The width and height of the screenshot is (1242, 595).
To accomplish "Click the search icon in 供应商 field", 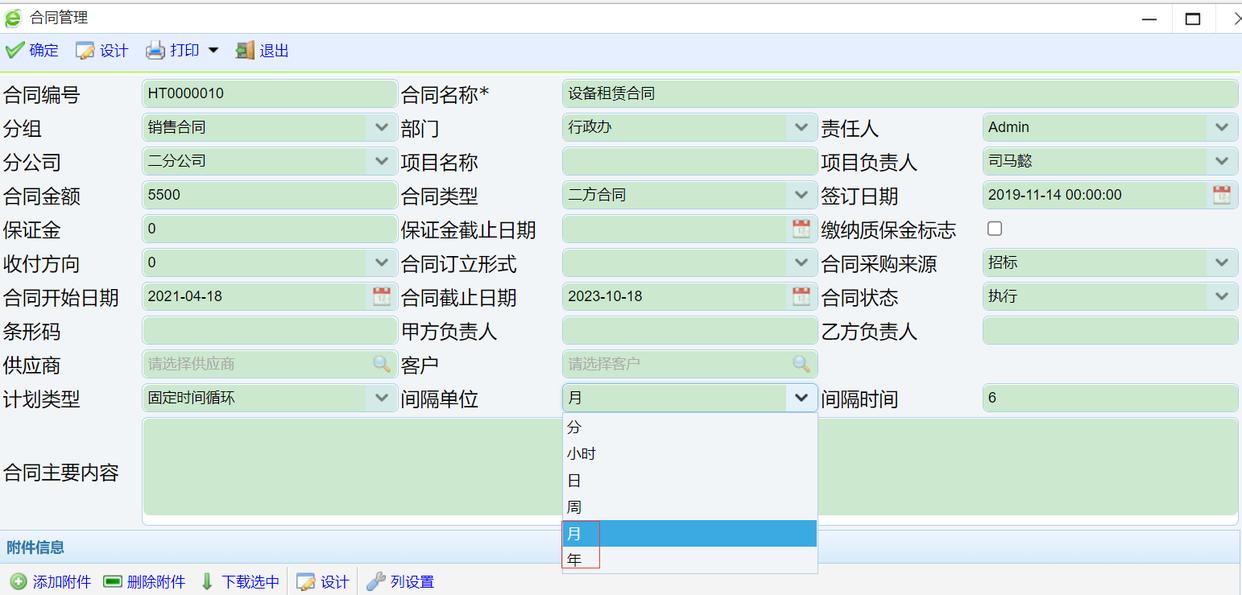I will (x=381, y=364).
